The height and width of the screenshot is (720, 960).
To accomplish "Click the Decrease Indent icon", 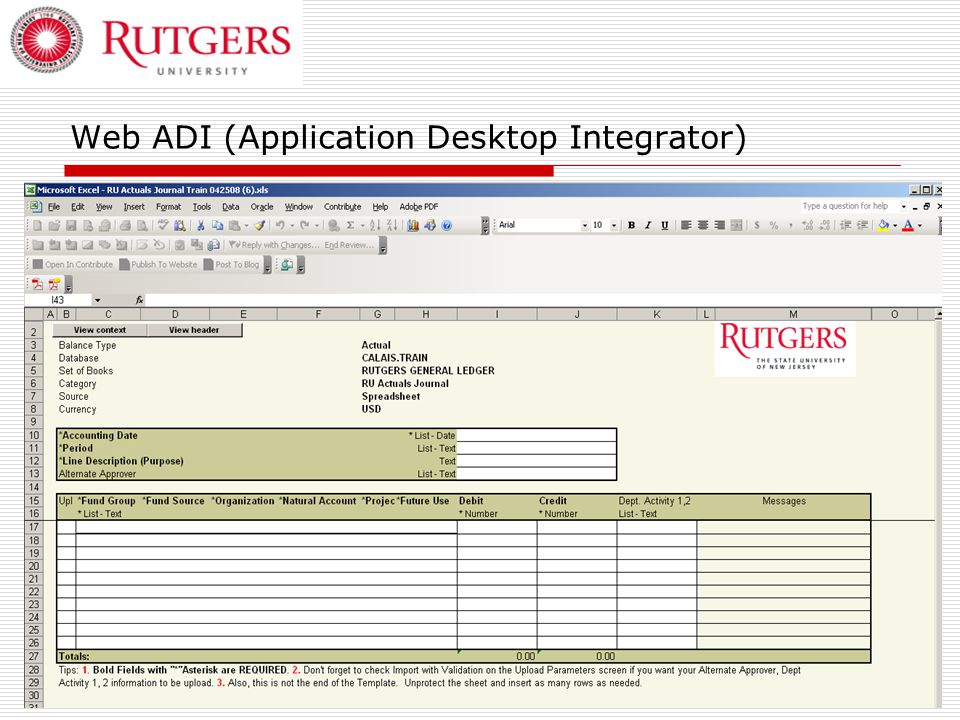I will click(846, 225).
